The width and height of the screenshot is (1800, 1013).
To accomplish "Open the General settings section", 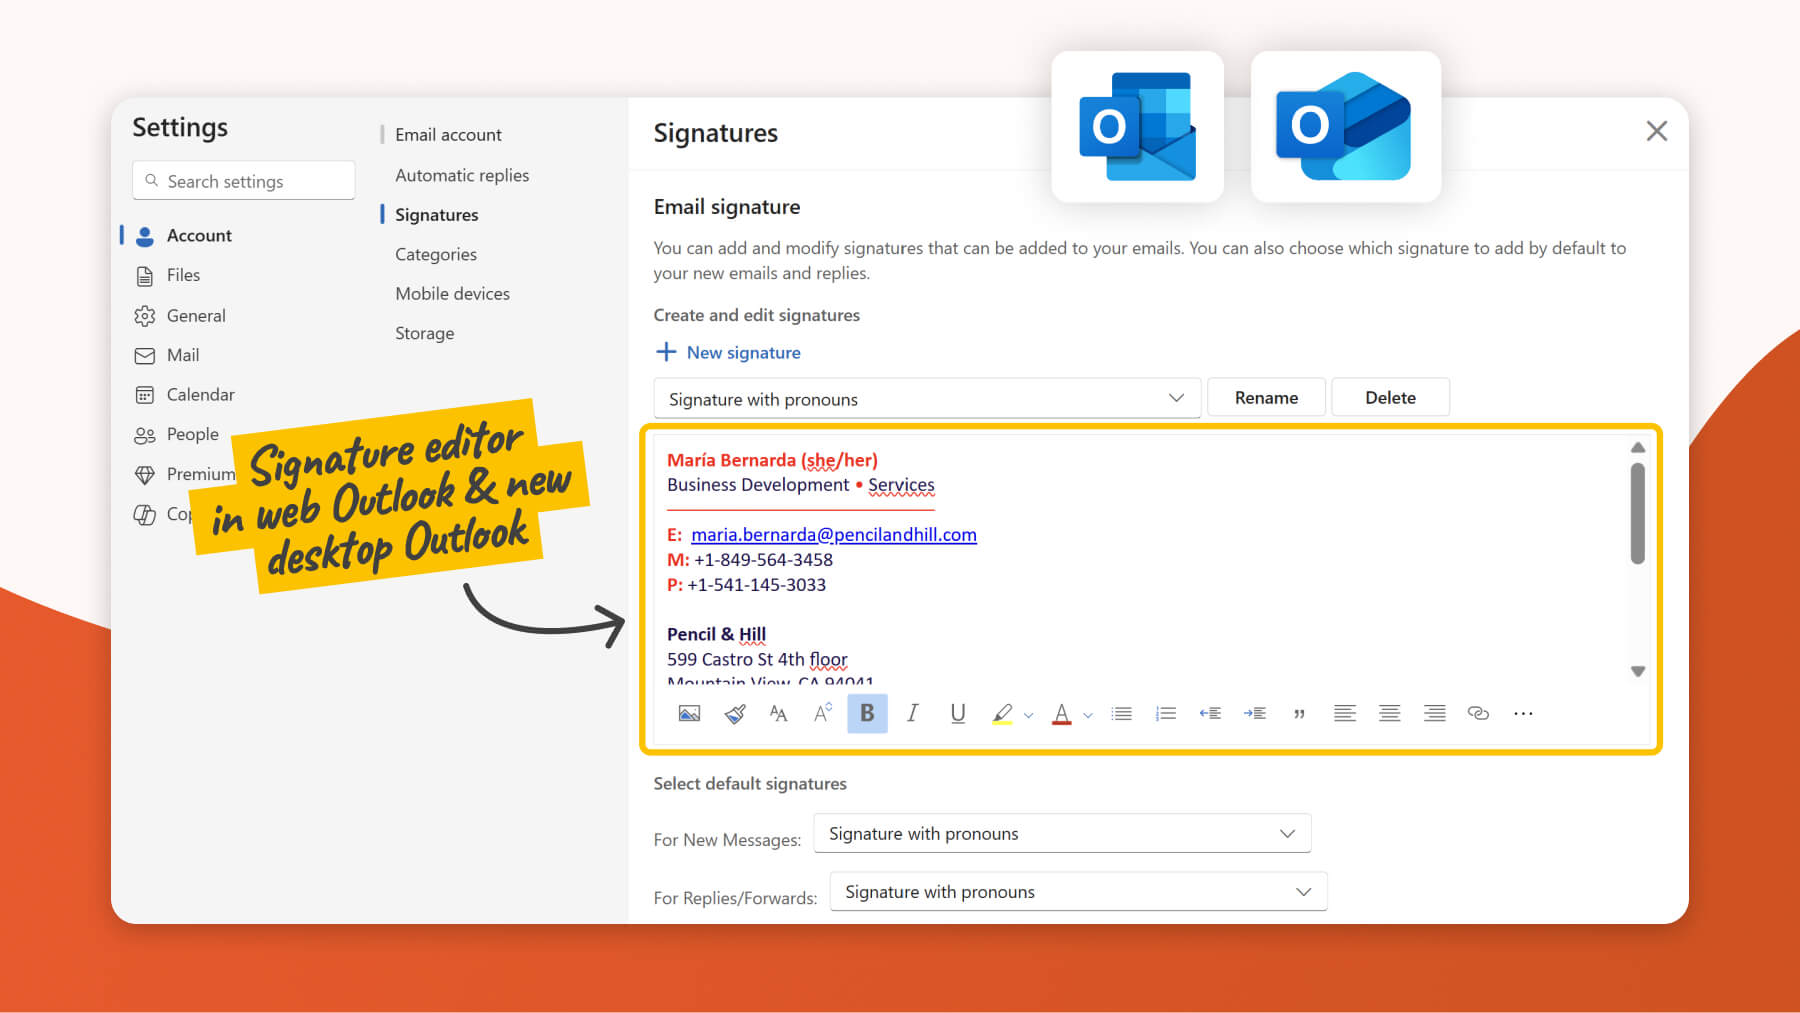I will click(x=181, y=315).
